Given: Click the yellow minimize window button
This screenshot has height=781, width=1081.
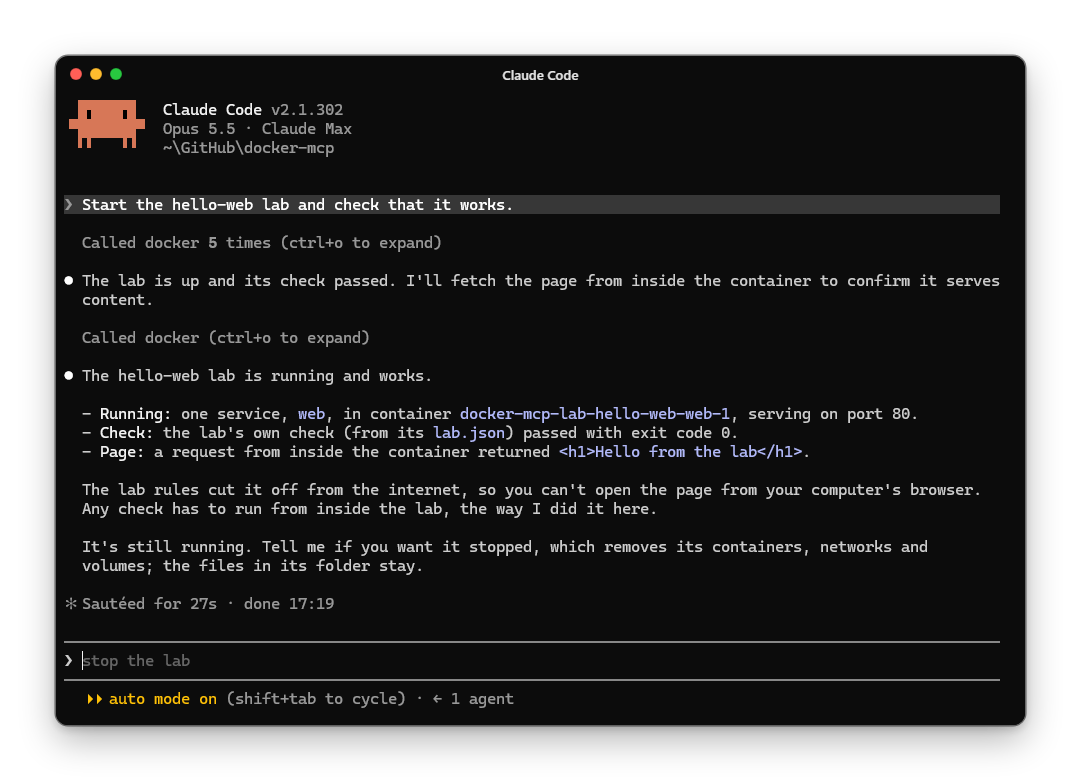Looking at the screenshot, I should pyautogui.click(x=97, y=74).
